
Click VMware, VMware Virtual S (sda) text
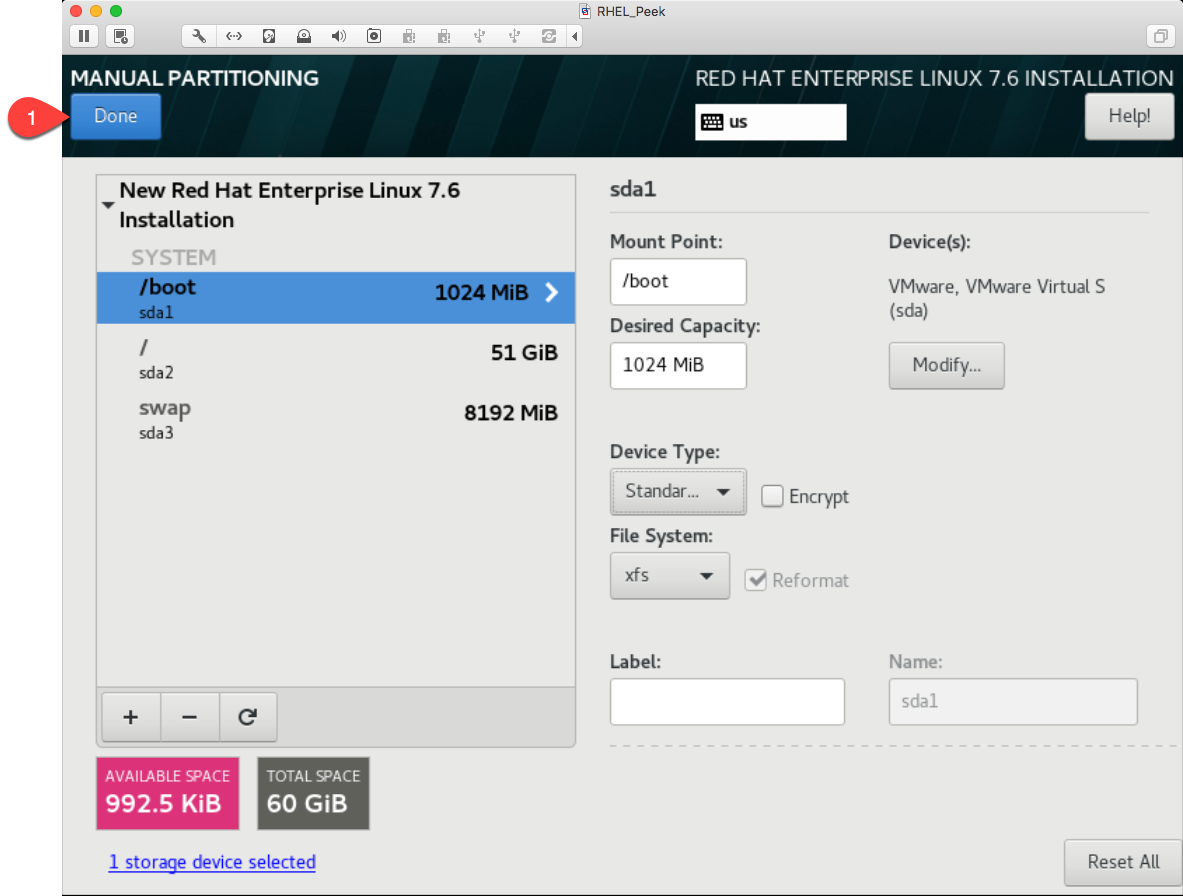tap(996, 299)
